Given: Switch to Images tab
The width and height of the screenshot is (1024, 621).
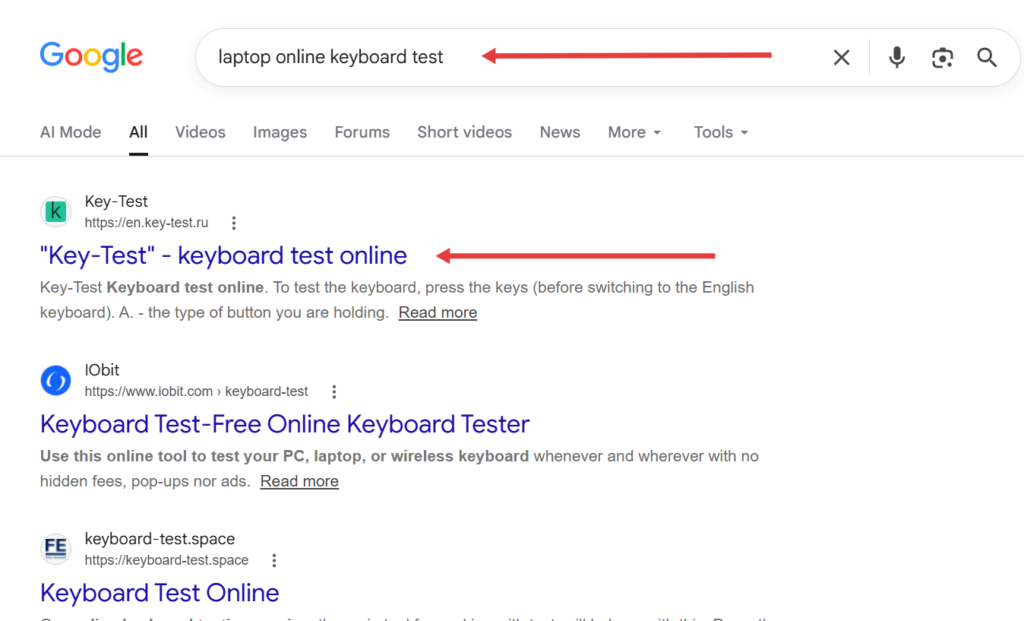Looking at the screenshot, I should pos(280,133).
